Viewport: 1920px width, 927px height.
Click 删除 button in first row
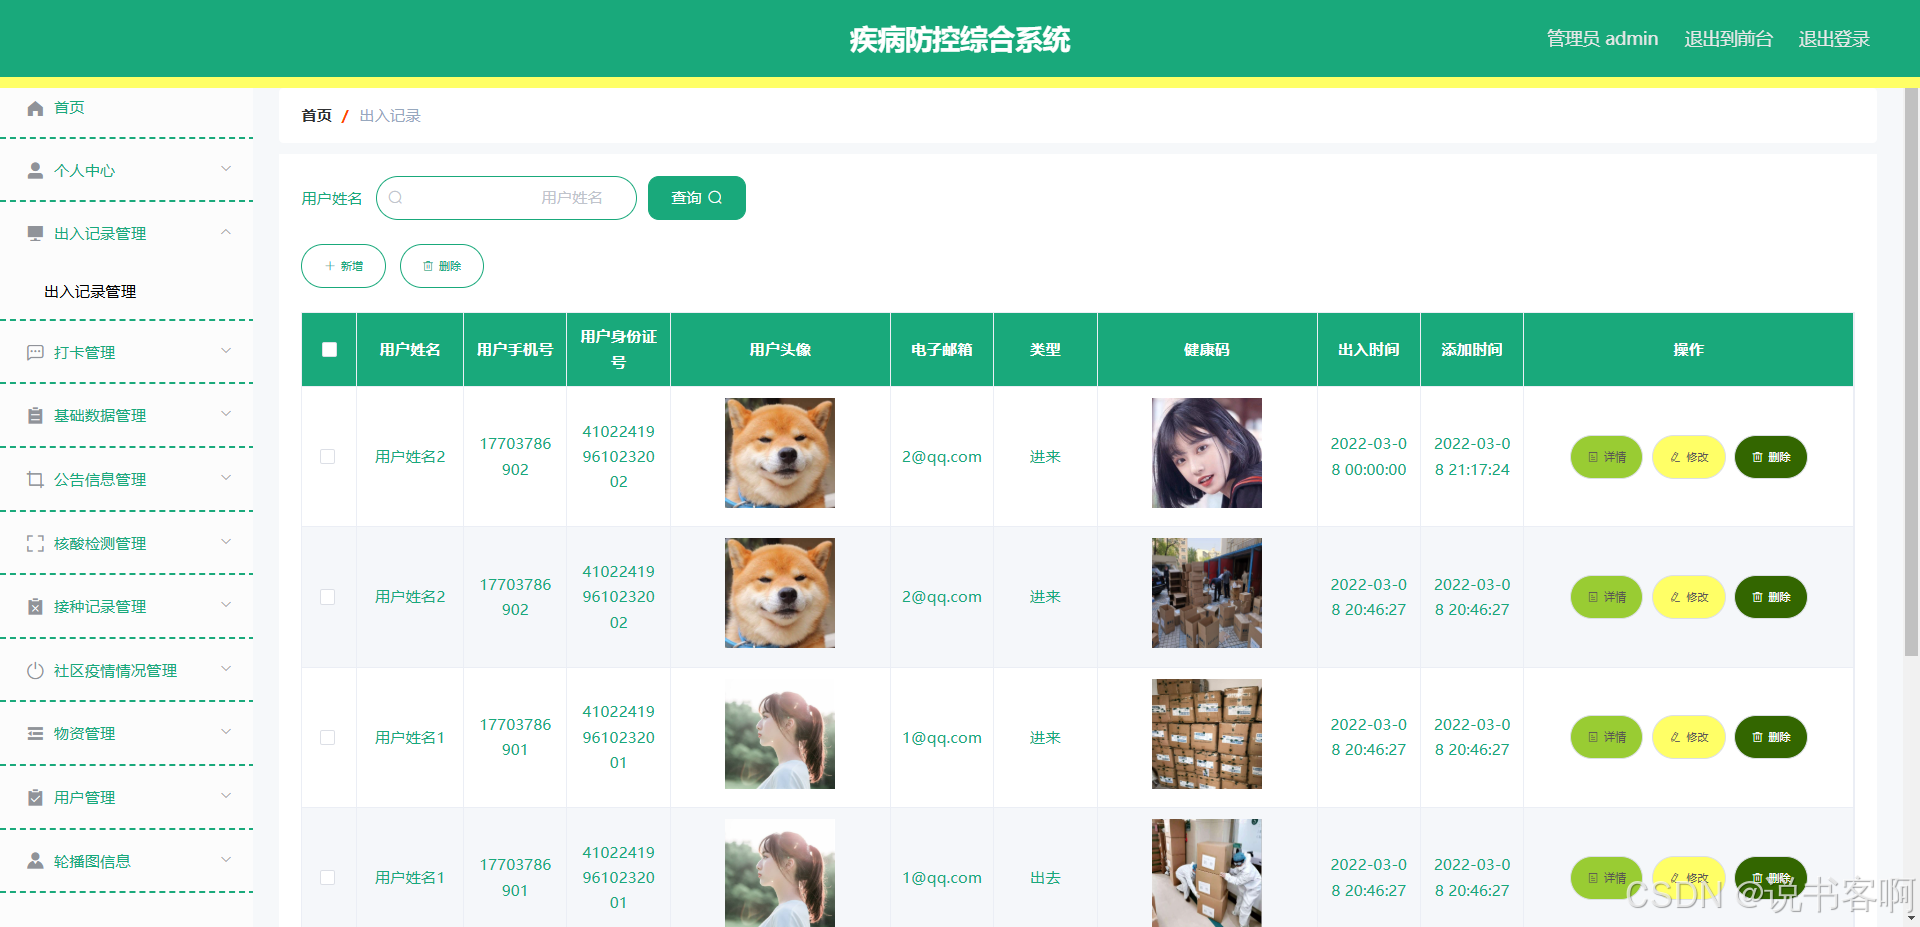tap(1771, 457)
